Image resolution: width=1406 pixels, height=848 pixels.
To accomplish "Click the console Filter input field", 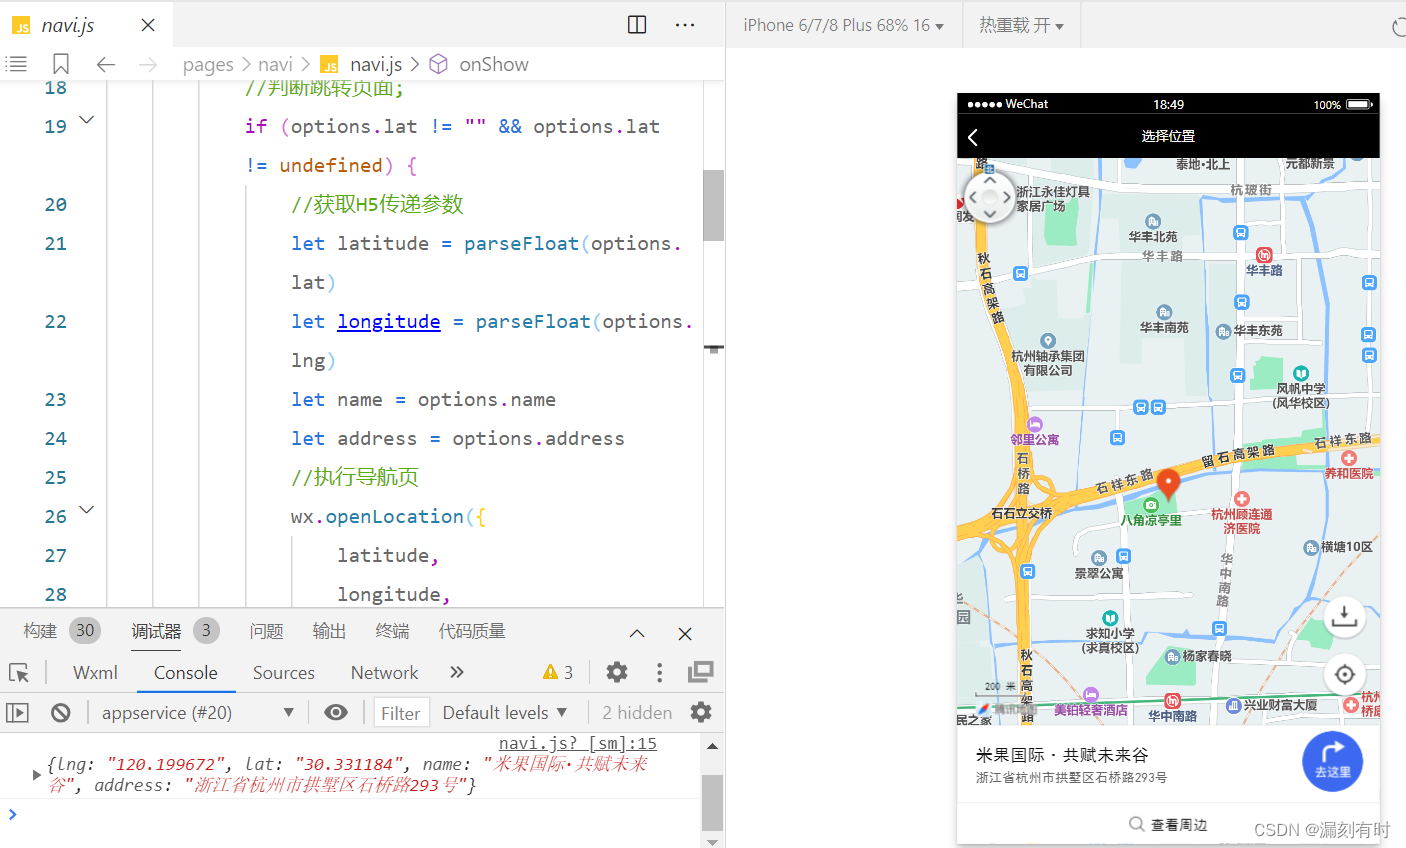I will (x=401, y=713).
